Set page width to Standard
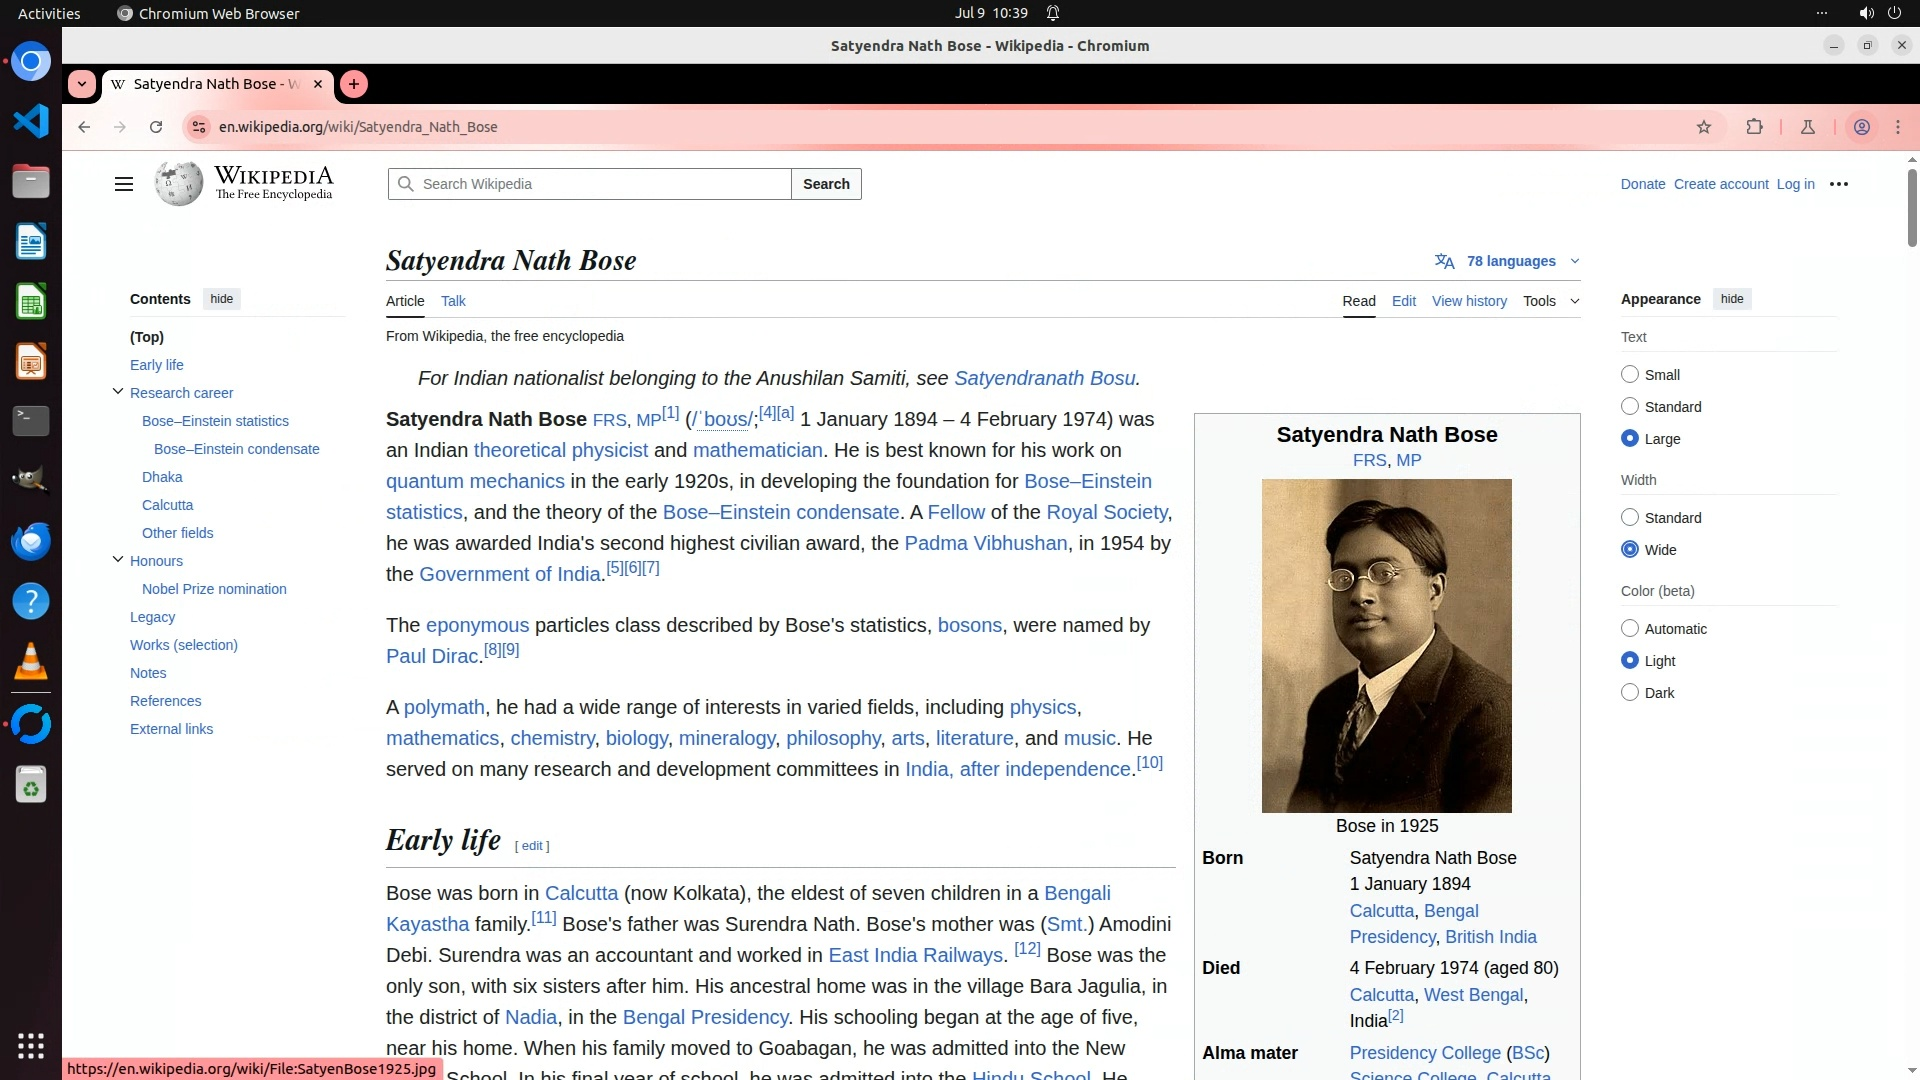Viewport: 1920px width, 1080px height. click(1630, 518)
